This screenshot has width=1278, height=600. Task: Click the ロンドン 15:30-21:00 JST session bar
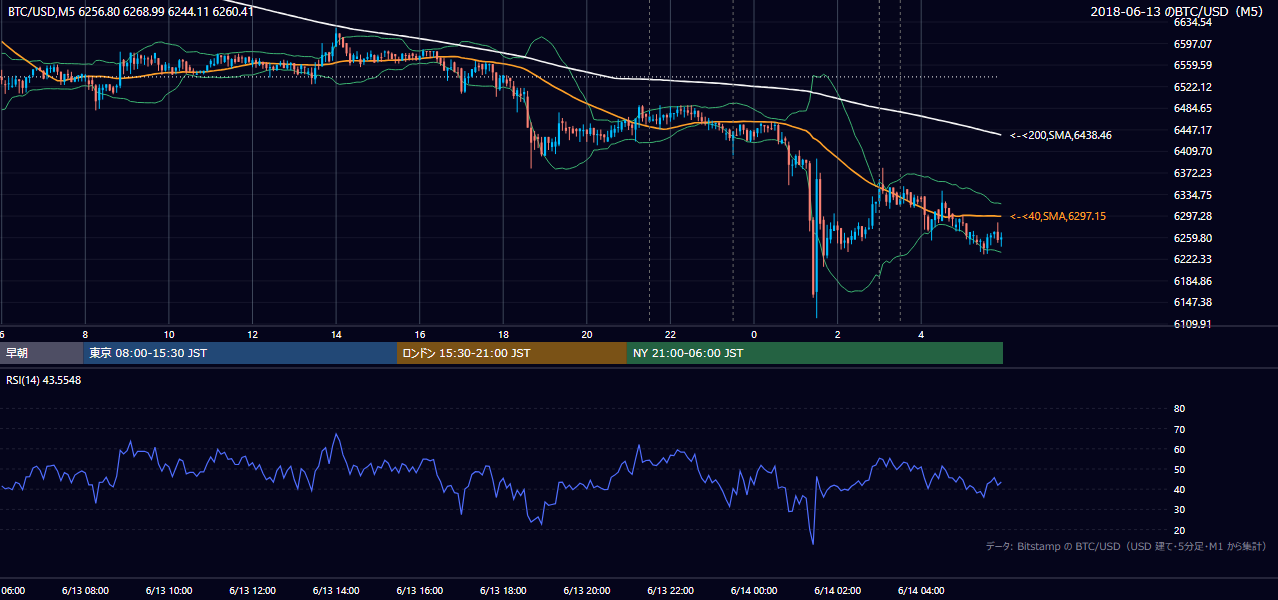coord(512,353)
